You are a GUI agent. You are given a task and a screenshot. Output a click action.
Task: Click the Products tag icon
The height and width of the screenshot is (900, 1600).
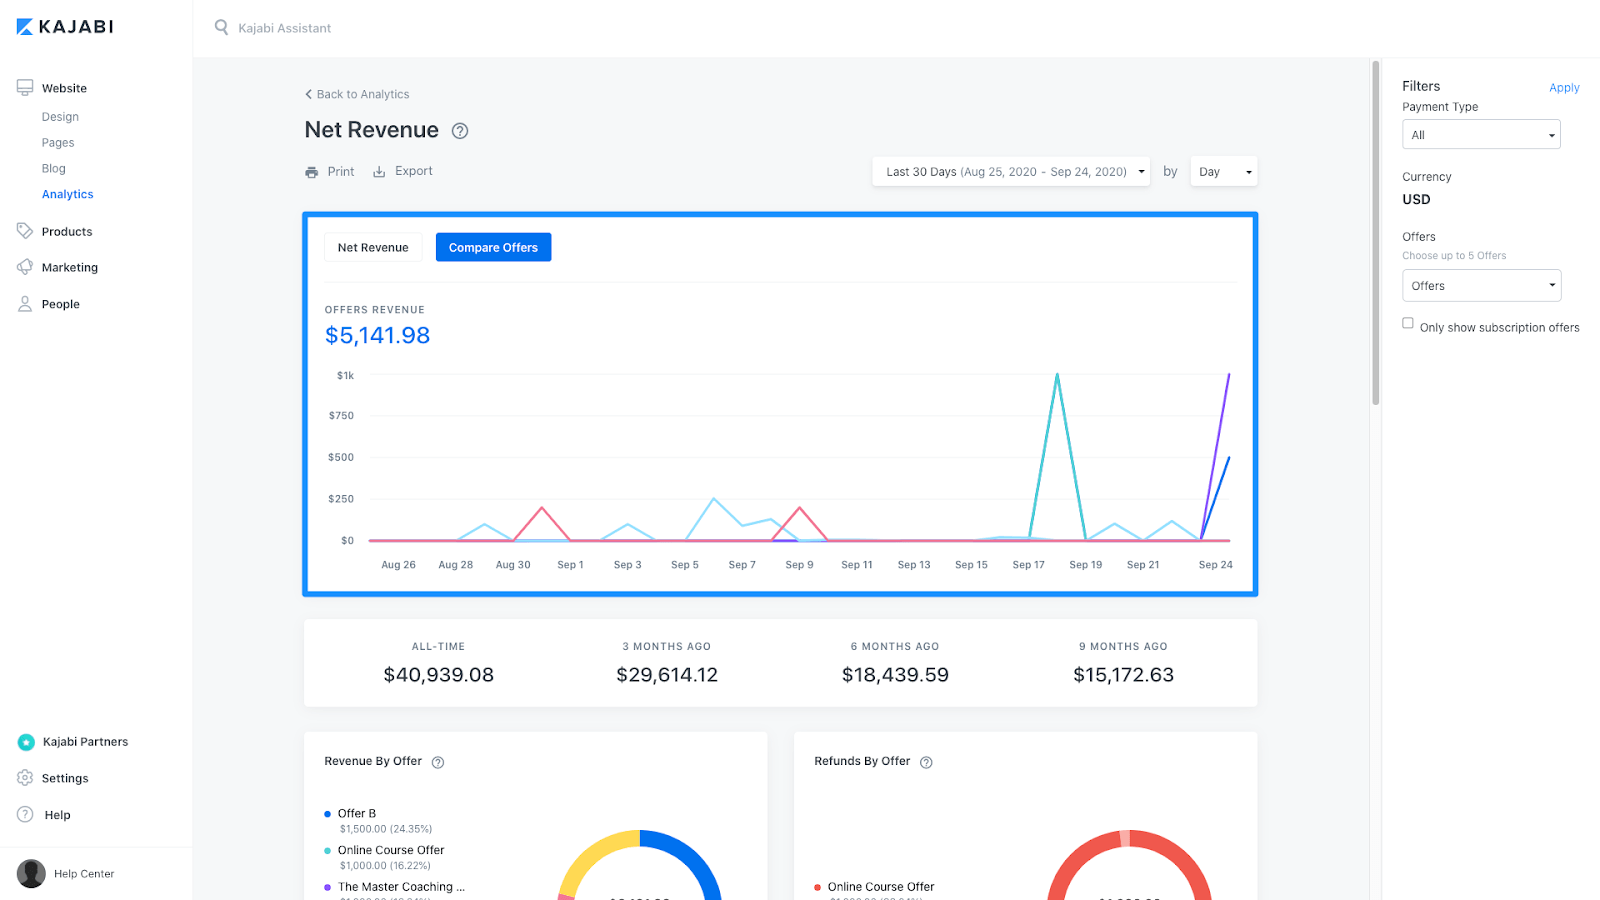pos(25,231)
